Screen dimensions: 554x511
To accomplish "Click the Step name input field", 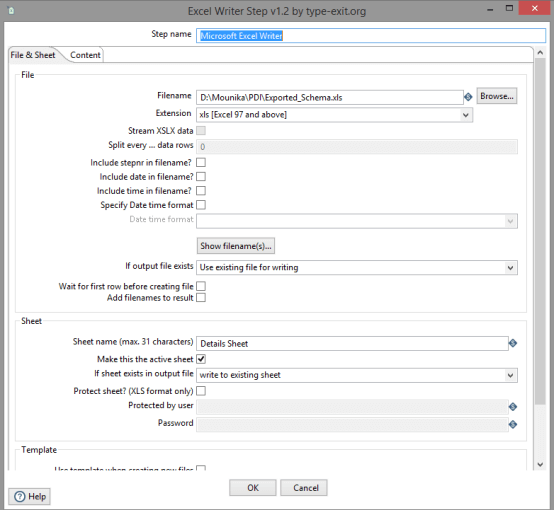I will 371,36.
